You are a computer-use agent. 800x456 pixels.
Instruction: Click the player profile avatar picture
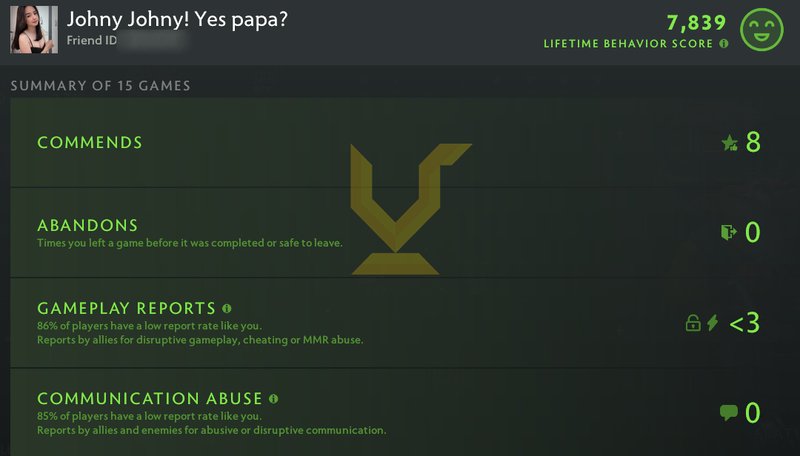pyautogui.click(x=34, y=30)
